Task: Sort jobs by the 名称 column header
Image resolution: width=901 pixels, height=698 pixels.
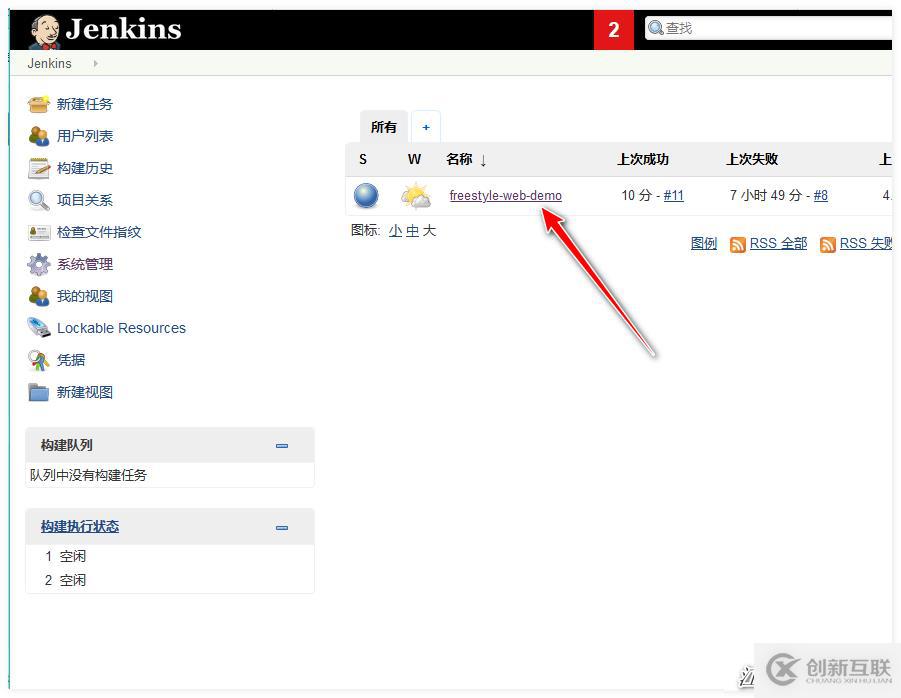Action: [x=459, y=159]
